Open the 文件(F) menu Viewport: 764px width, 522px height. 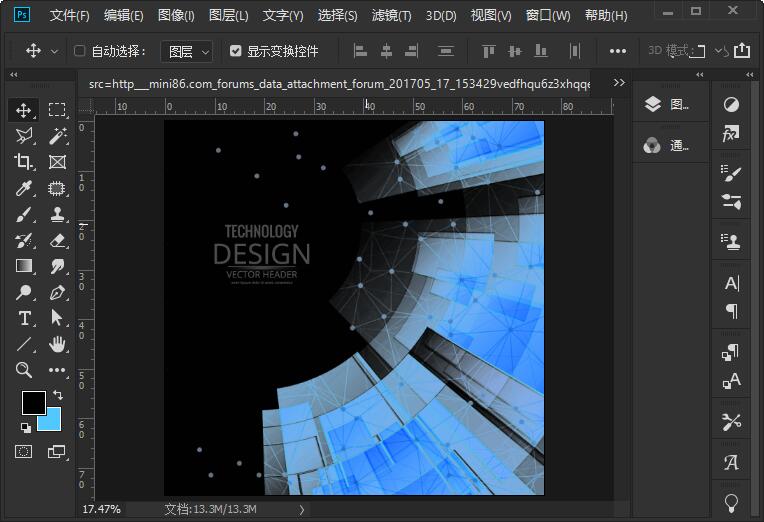tap(70, 16)
